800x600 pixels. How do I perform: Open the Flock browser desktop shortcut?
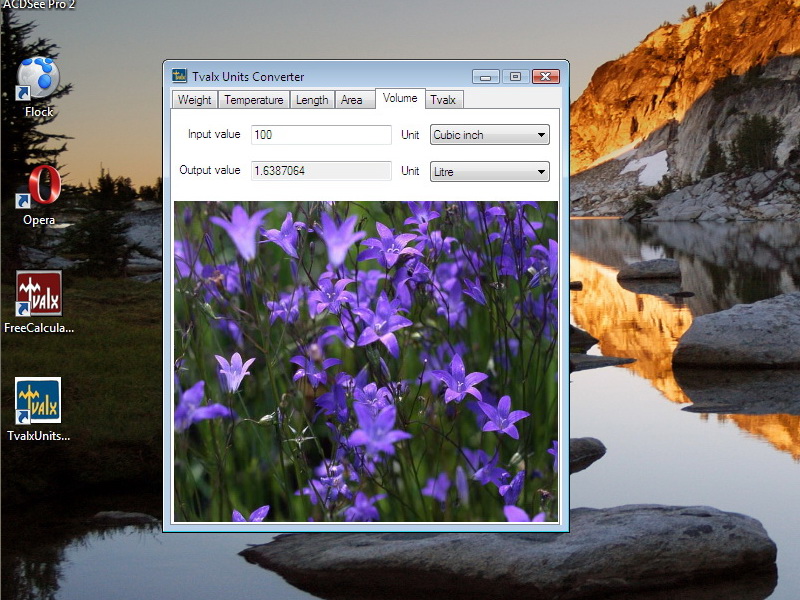(39, 79)
